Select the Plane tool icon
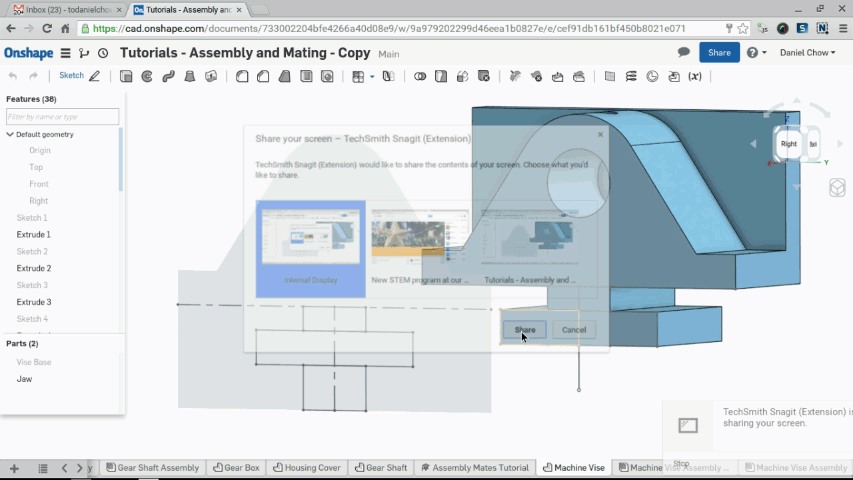The height and width of the screenshot is (480, 853). pos(610,76)
